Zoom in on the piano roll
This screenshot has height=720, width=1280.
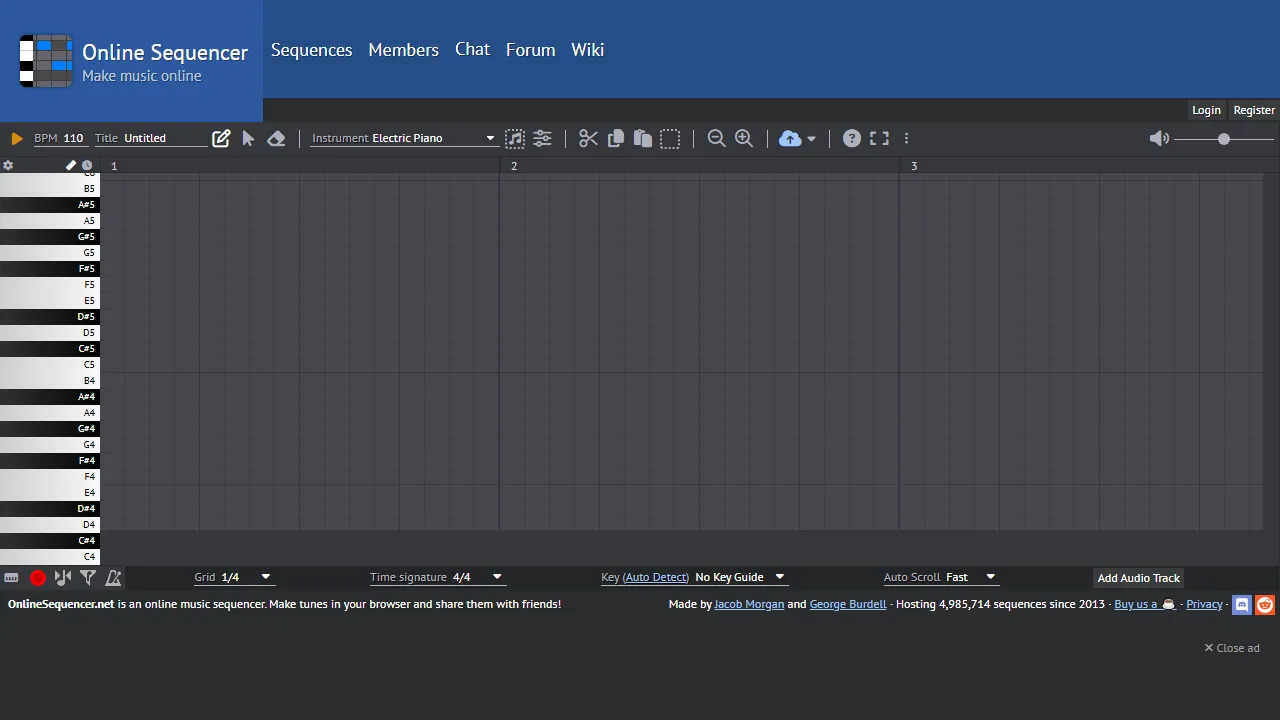pos(743,138)
